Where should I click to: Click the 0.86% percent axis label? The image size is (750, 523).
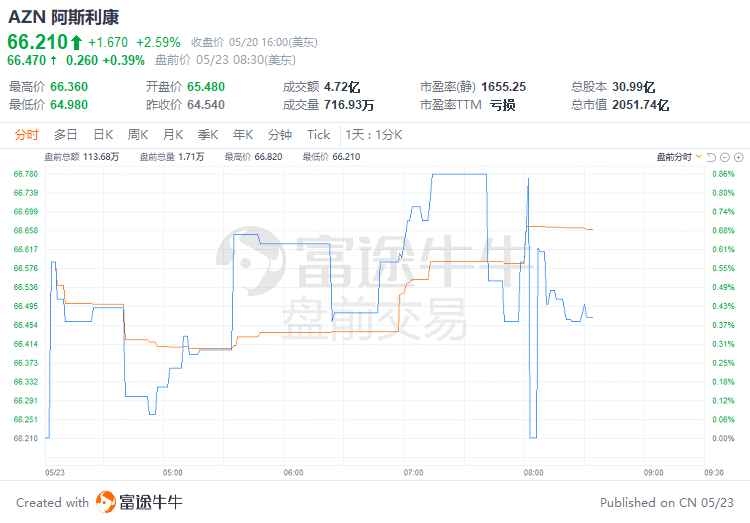(x=723, y=174)
